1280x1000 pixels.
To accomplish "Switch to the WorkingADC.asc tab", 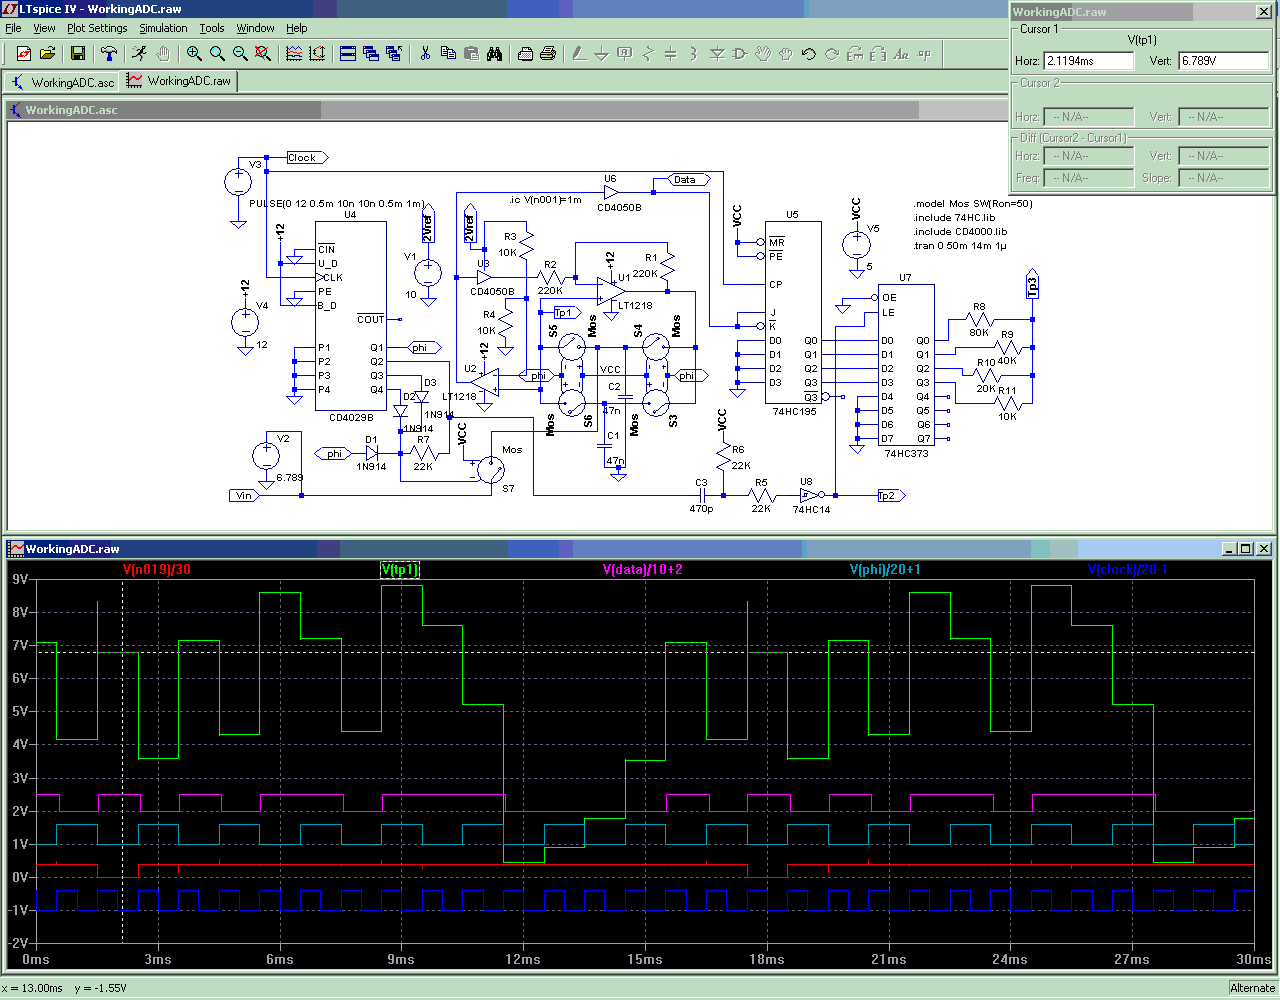I will [63, 82].
